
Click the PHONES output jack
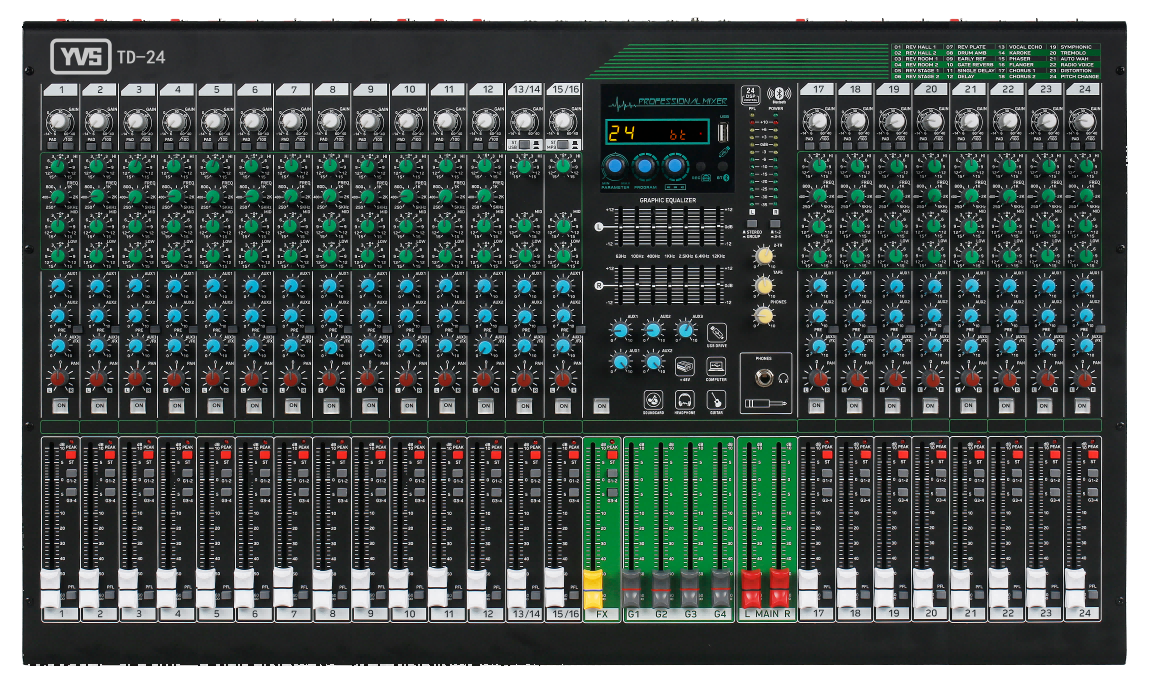[x=764, y=378]
